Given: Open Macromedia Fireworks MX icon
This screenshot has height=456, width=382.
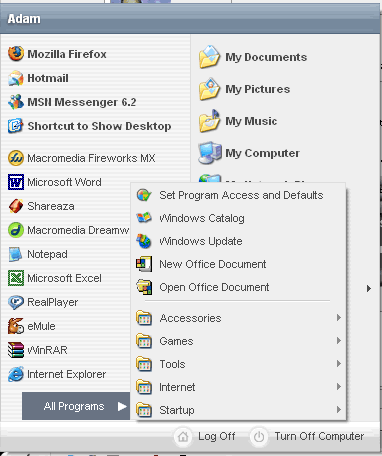Looking at the screenshot, I should (x=16, y=158).
